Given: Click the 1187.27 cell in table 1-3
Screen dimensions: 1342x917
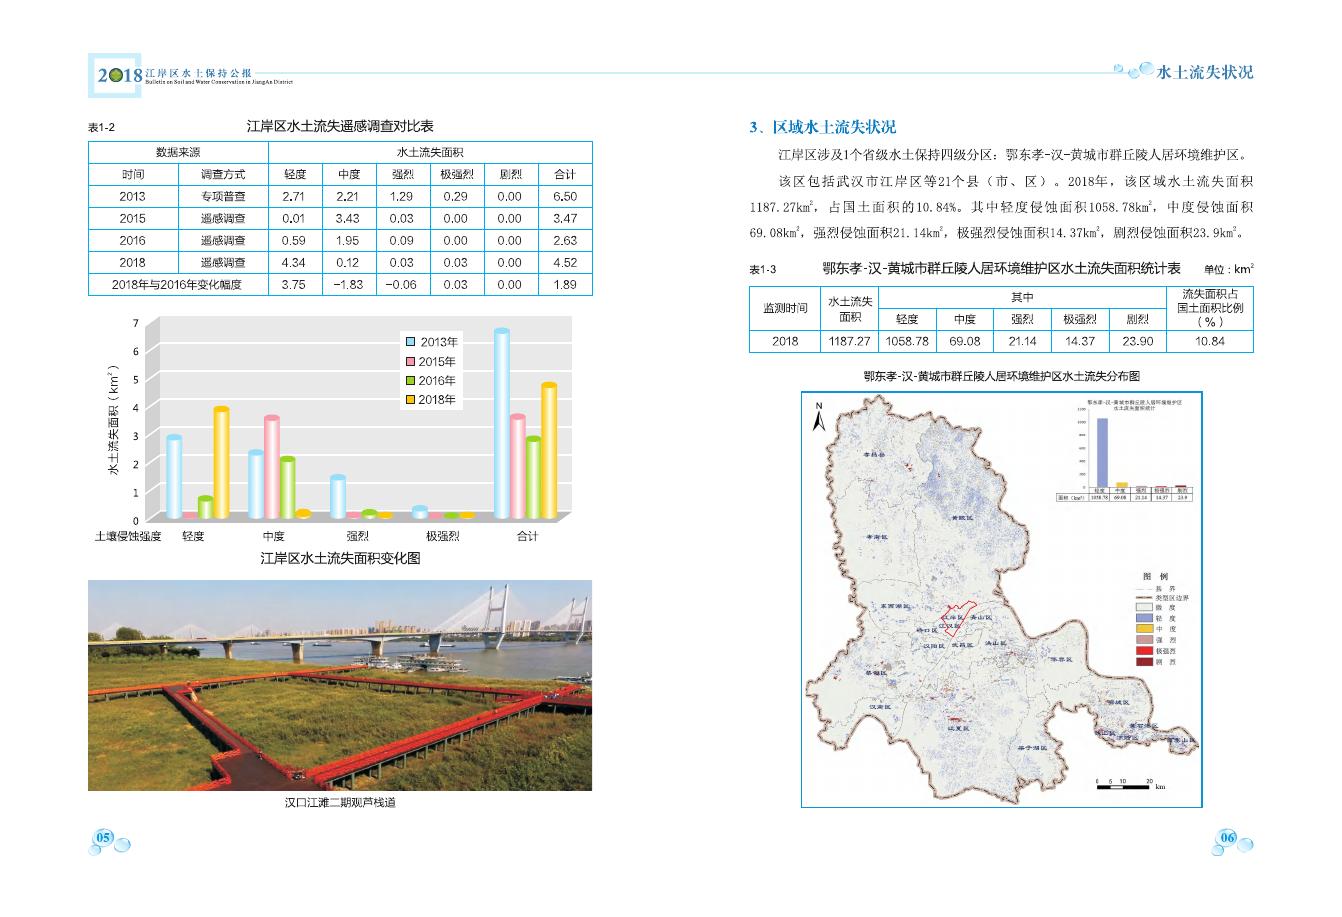Looking at the screenshot, I should pyautogui.click(x=850, y=341).
